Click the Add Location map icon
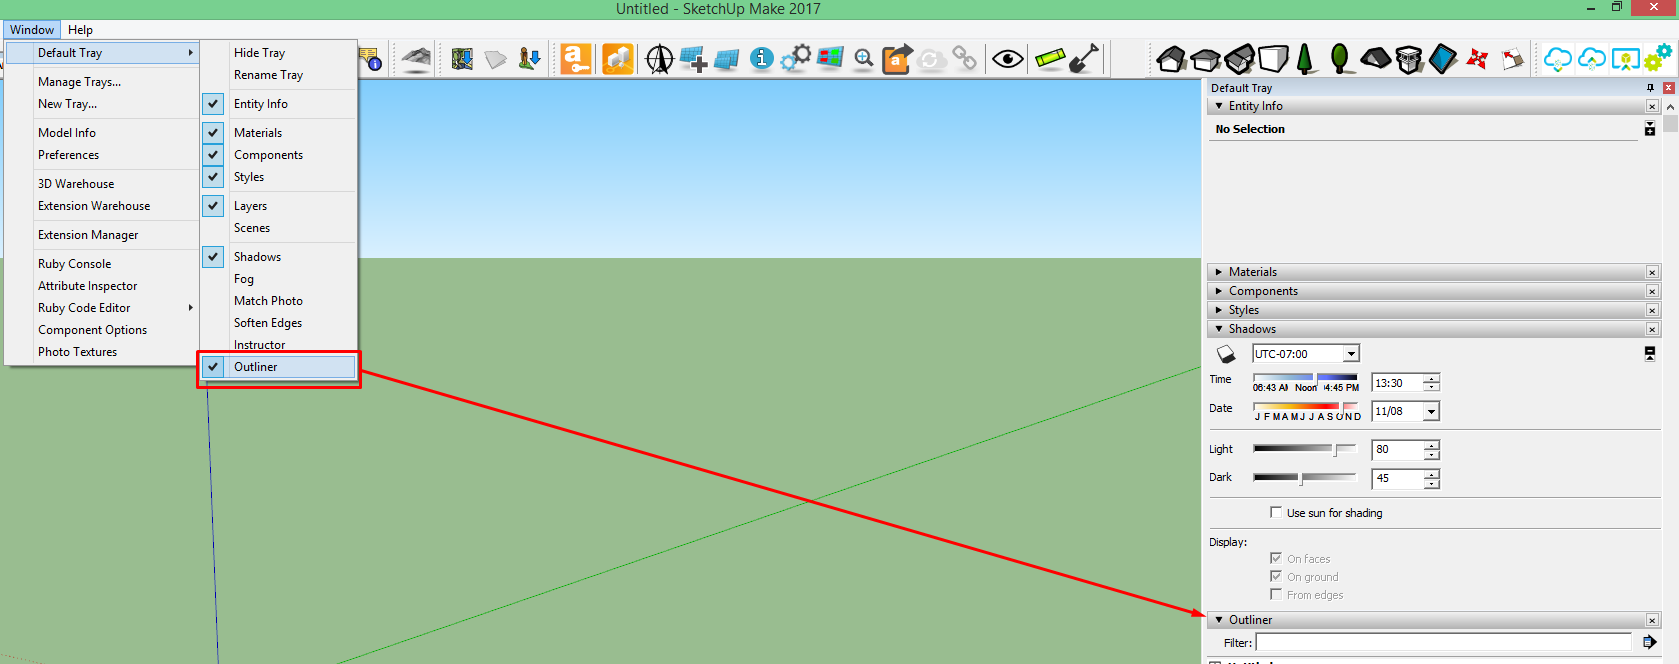The width and height of the screenshot is (1679, 664). click(x=461, y=59)
